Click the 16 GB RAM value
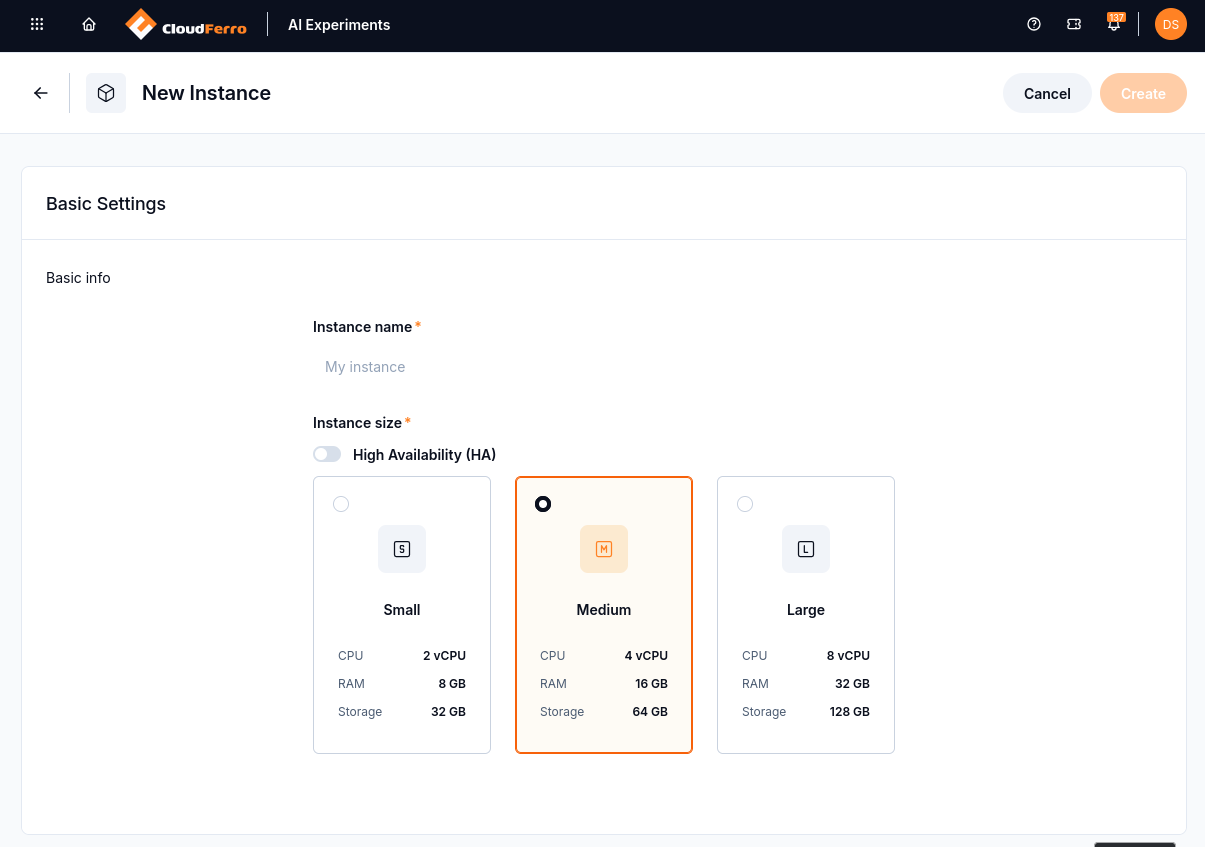 (651, 684)
